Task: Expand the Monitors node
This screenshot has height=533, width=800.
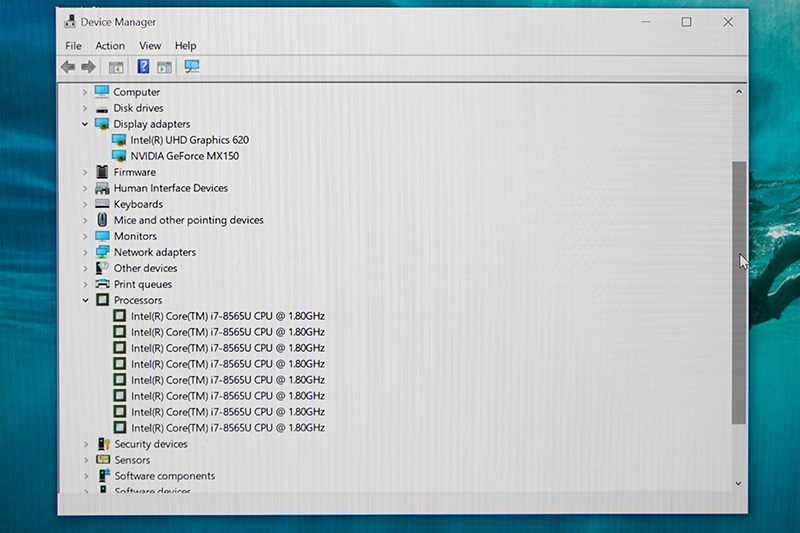Action: [85, 236]
